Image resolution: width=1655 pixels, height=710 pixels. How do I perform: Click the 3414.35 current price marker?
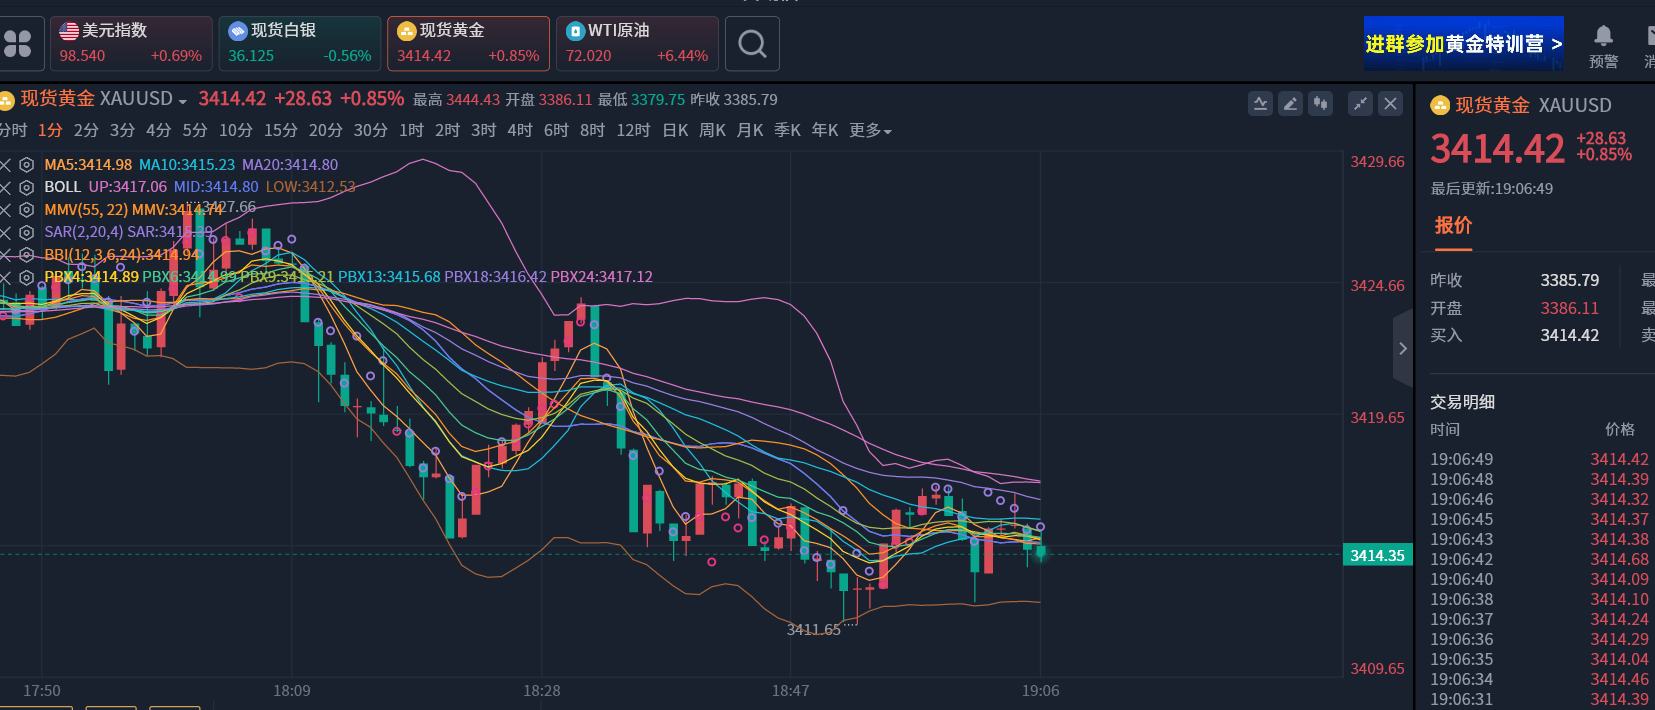pos(1377,555)
